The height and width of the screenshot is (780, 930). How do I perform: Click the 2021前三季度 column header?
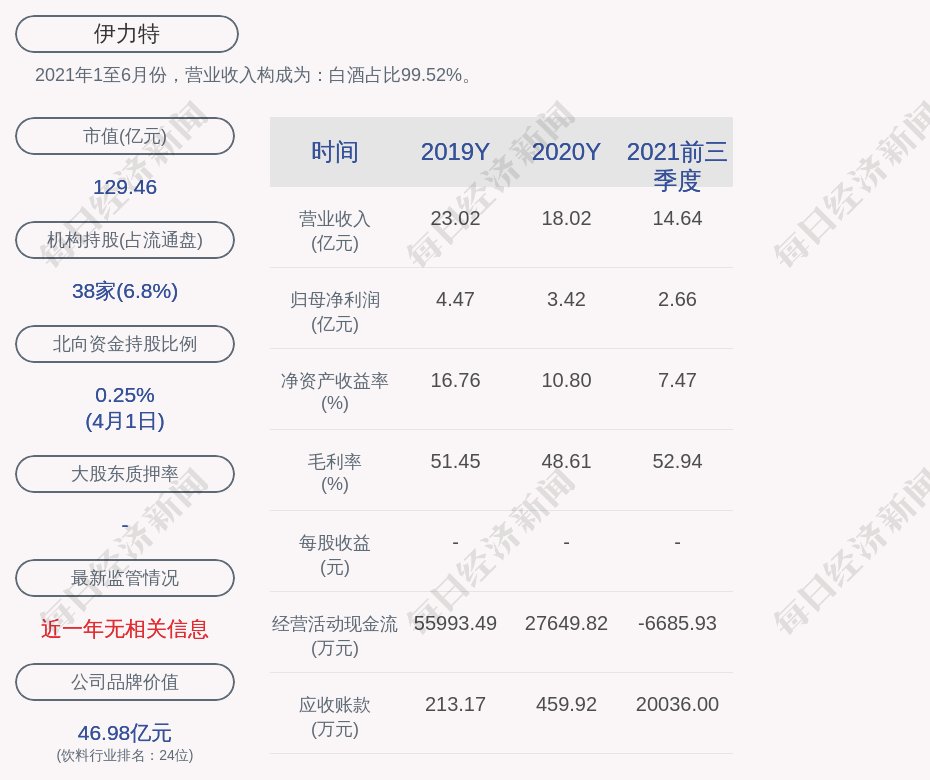(x=677, y=166)
